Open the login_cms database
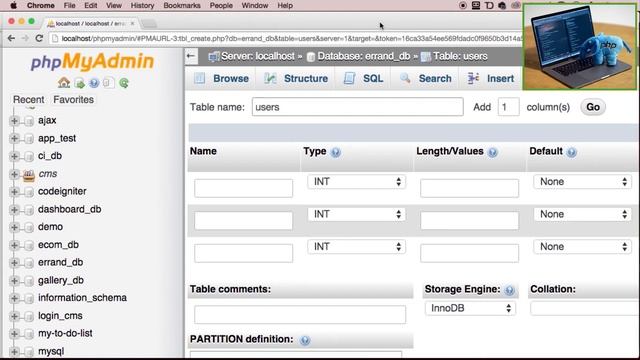The width and height of the screenshot is (640, 360). [60, 316]
